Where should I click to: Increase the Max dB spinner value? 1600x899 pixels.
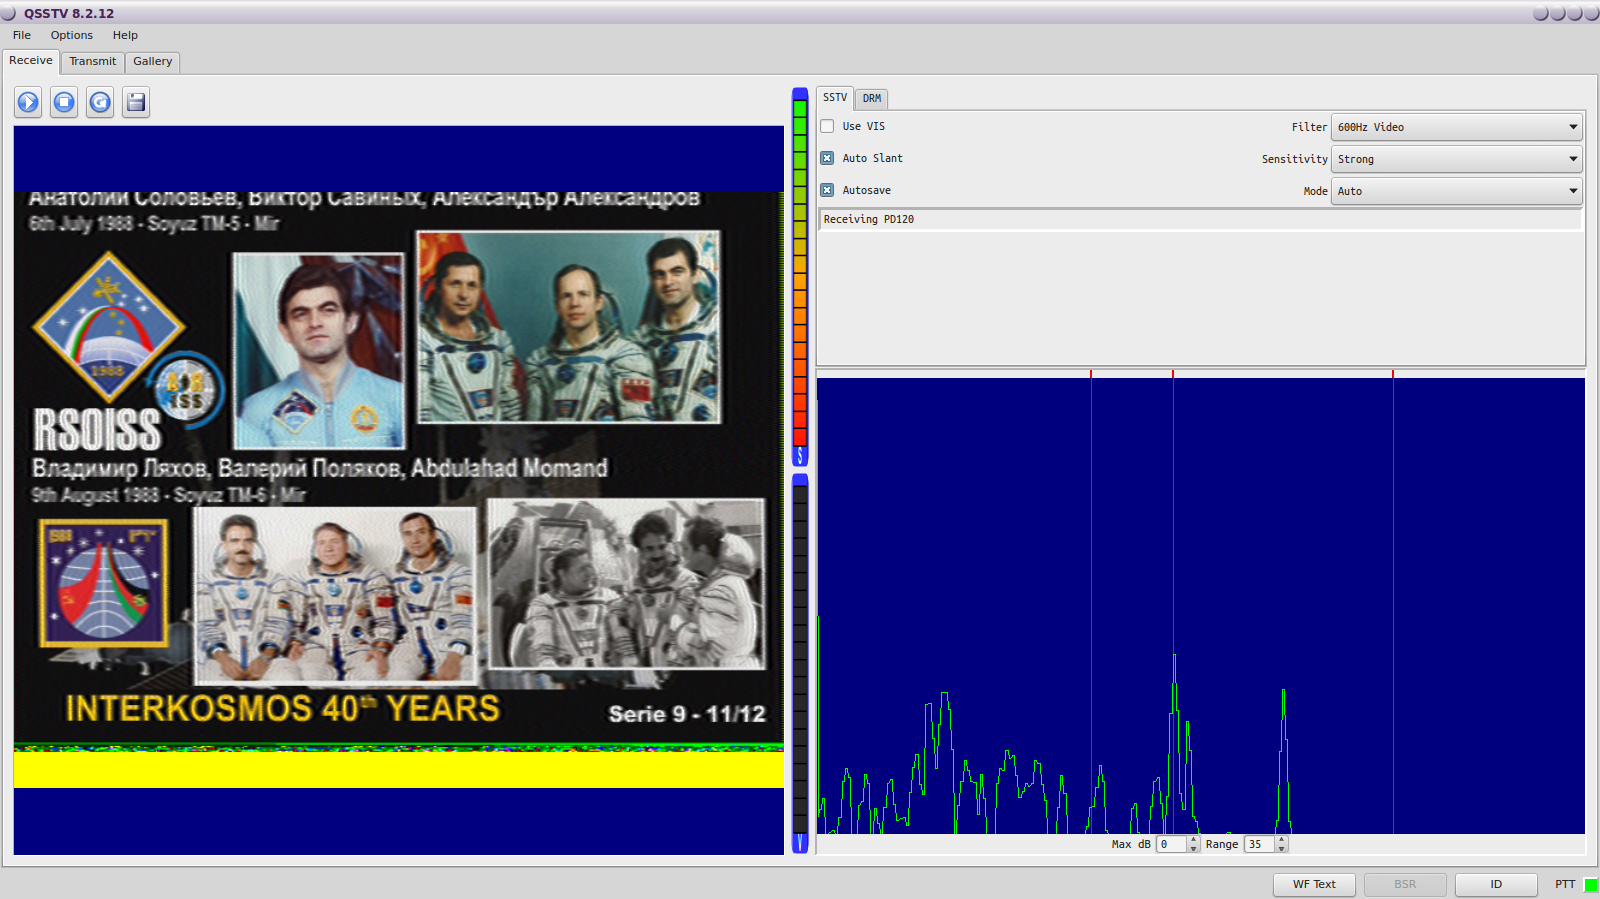pos(1193,841)
